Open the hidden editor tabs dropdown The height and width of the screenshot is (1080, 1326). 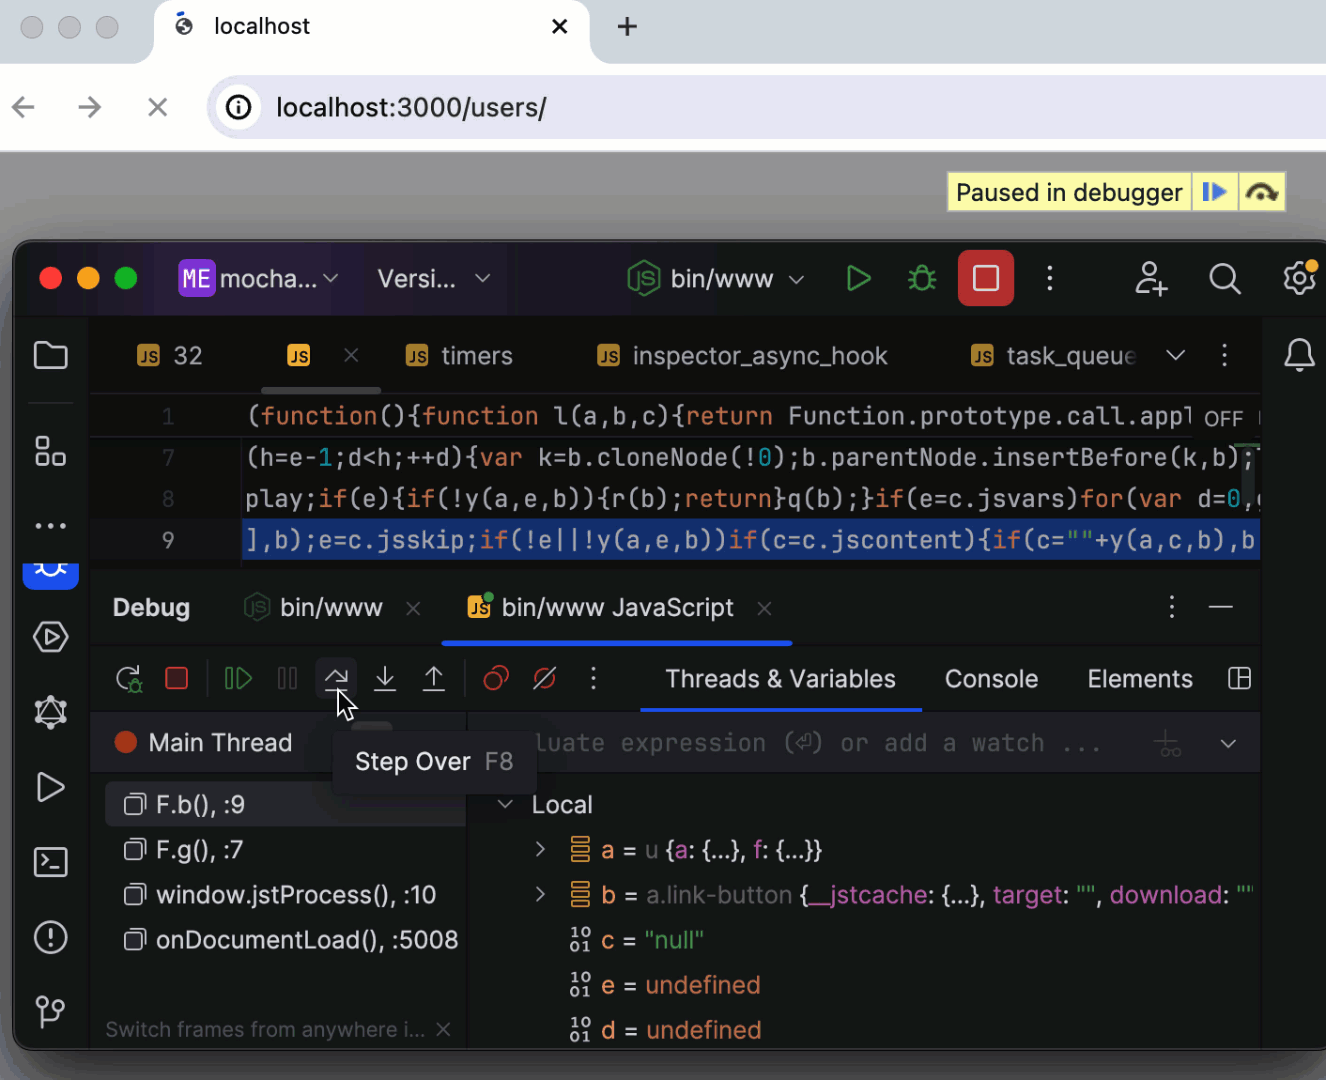point(1176,355)
